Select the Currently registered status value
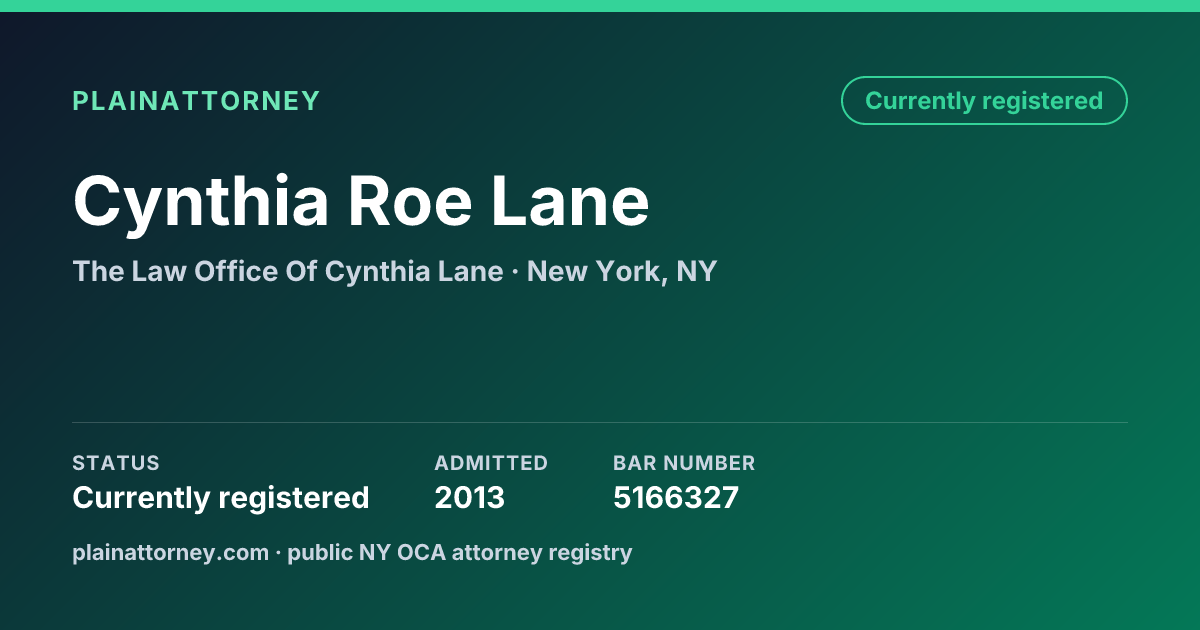The height and width of the screenshot is (630, 1200). [x=221, y=497]
